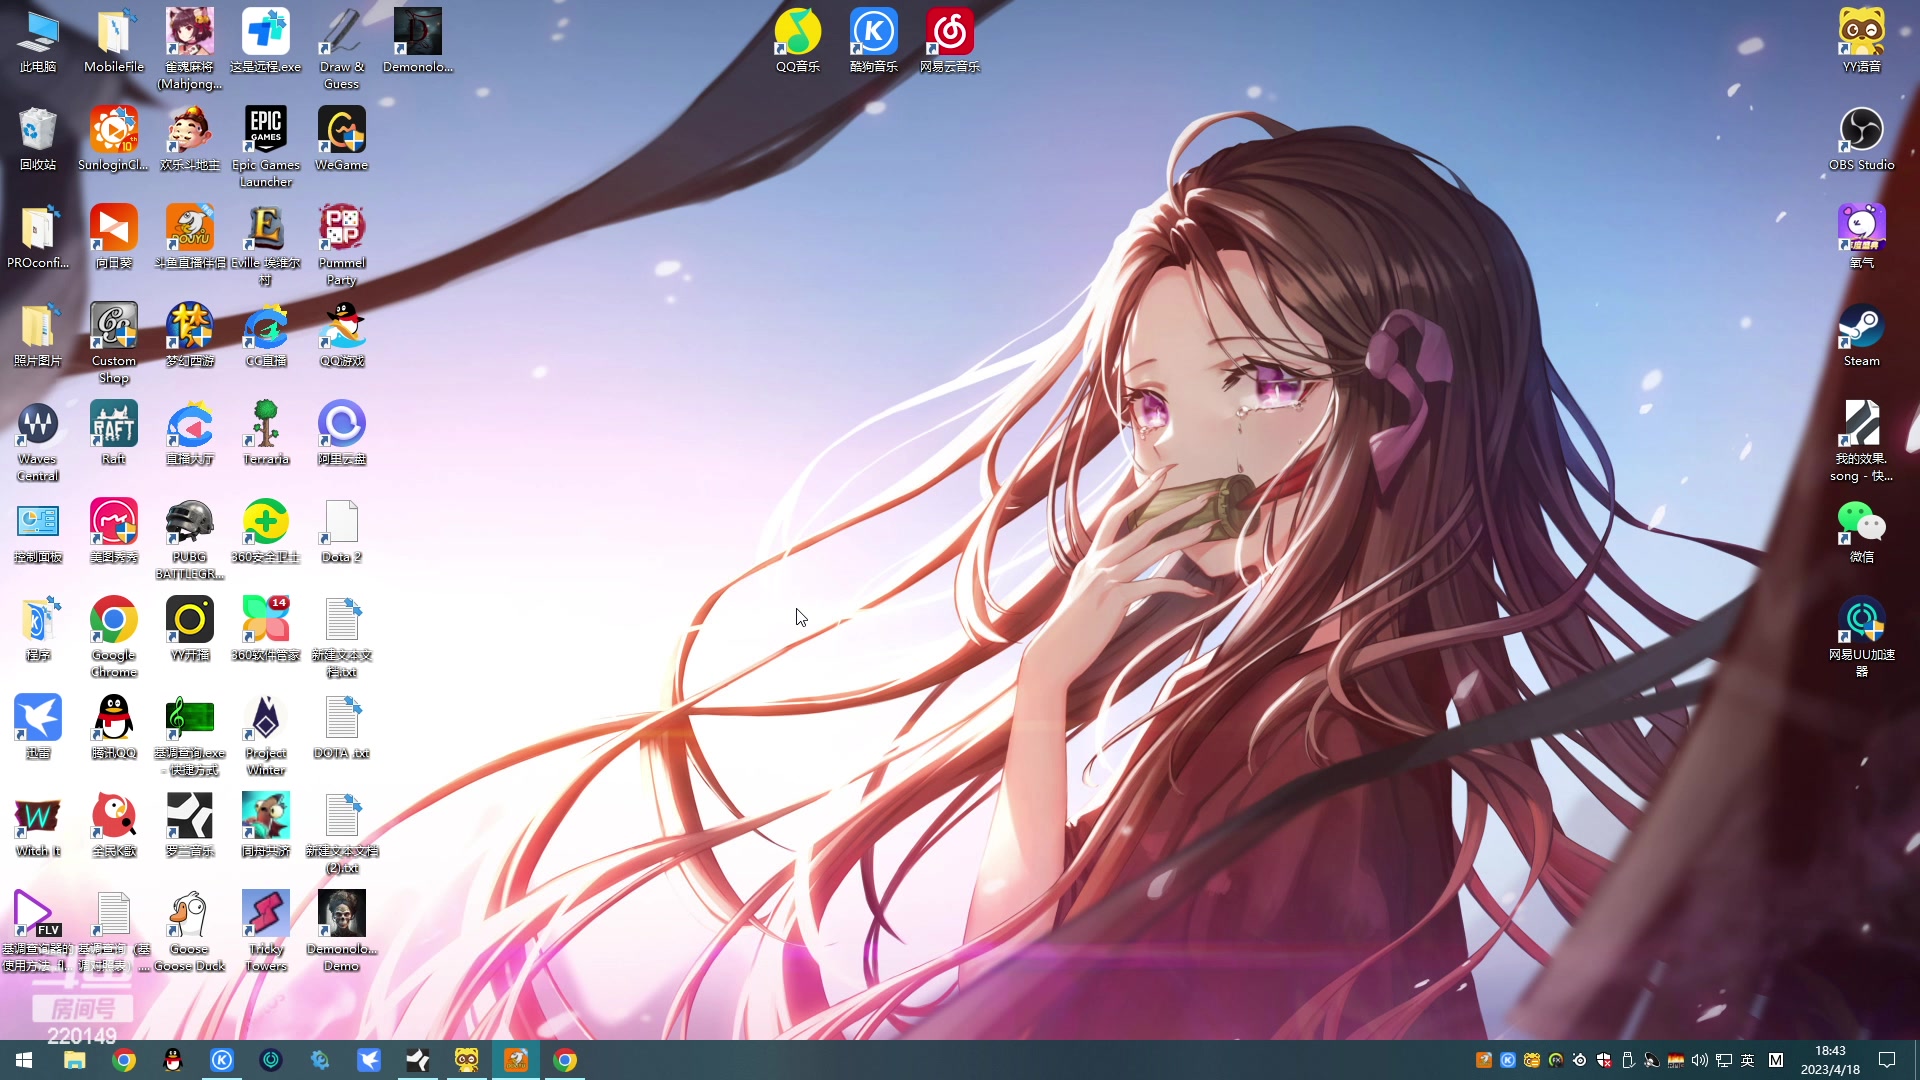
Task: Switch to KuGou in the taskbar
Action: click(222, 1060)
